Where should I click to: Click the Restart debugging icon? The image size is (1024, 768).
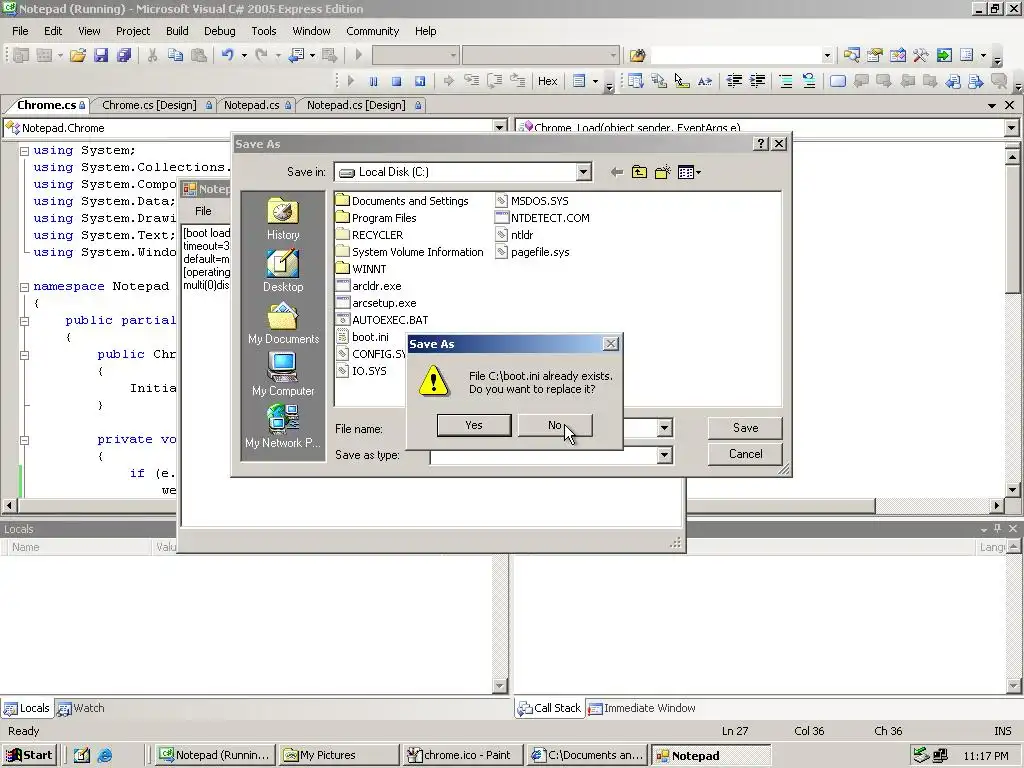[x=420, y=81]
